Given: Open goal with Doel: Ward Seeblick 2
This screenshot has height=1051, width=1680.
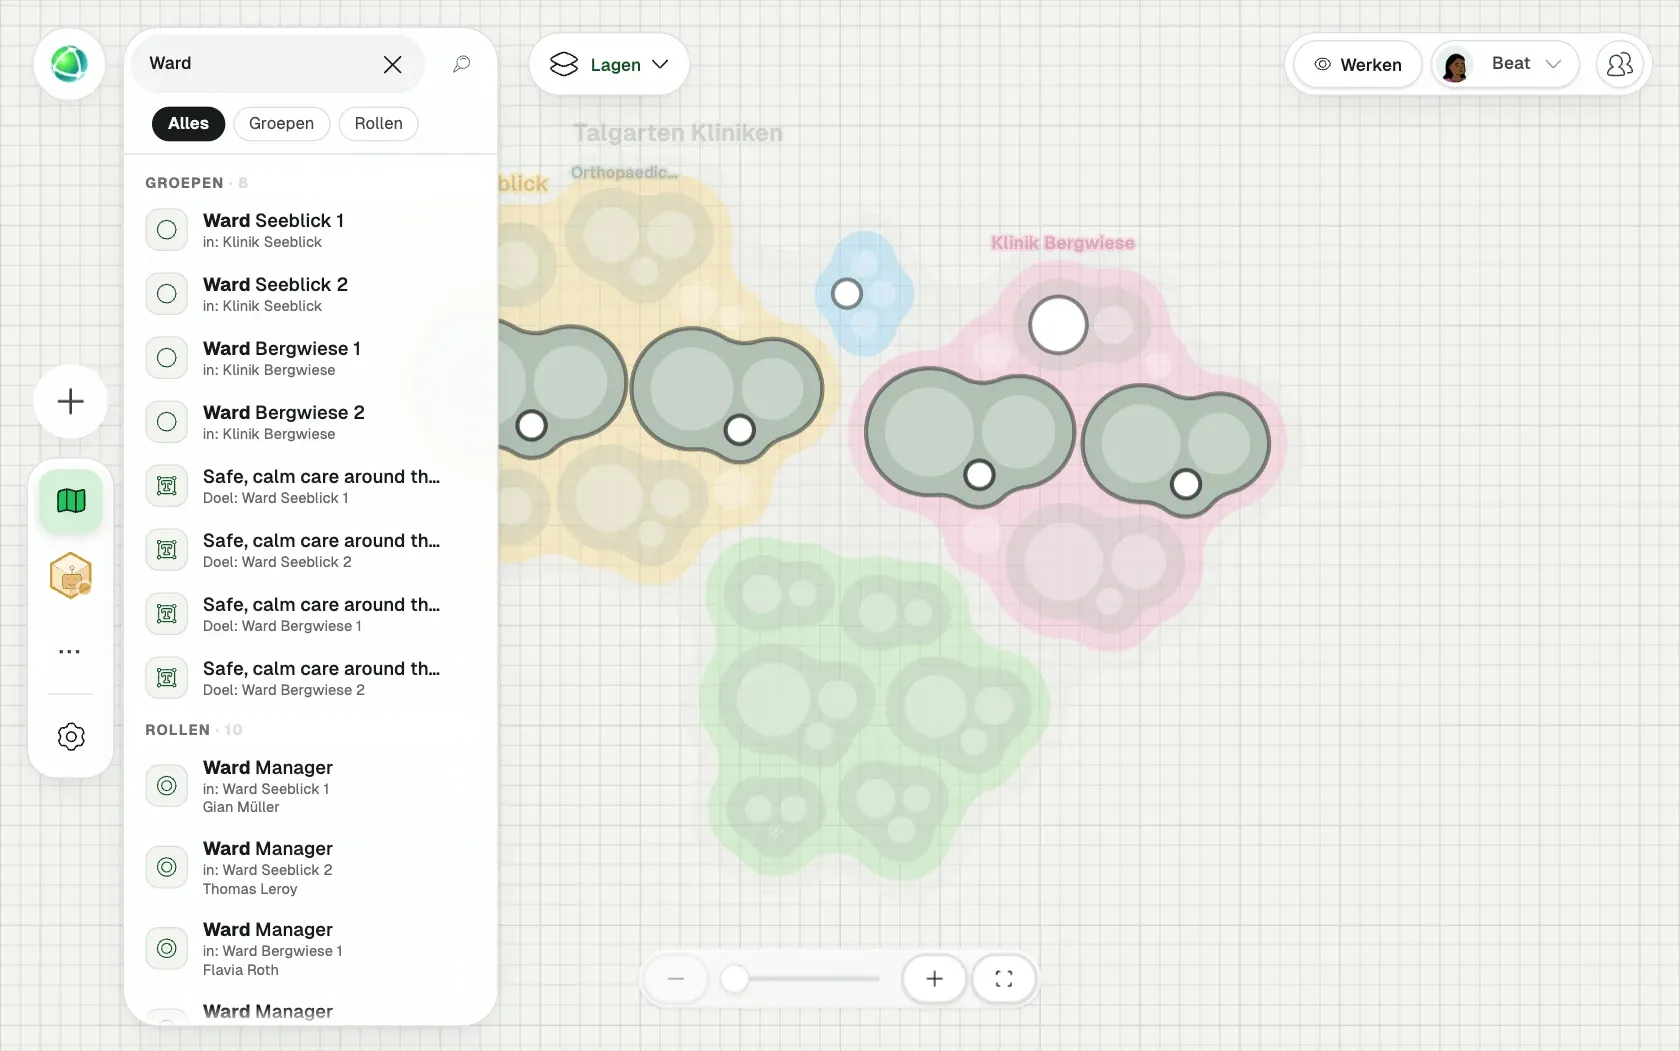Looking at the screenshot, I should coord(310,550).
